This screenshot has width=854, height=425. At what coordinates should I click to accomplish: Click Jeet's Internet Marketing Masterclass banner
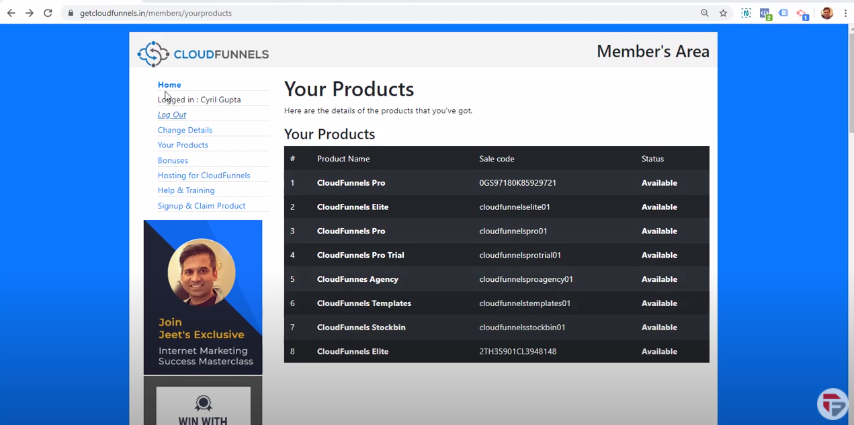pyautogui.click(x=203, y=296)
